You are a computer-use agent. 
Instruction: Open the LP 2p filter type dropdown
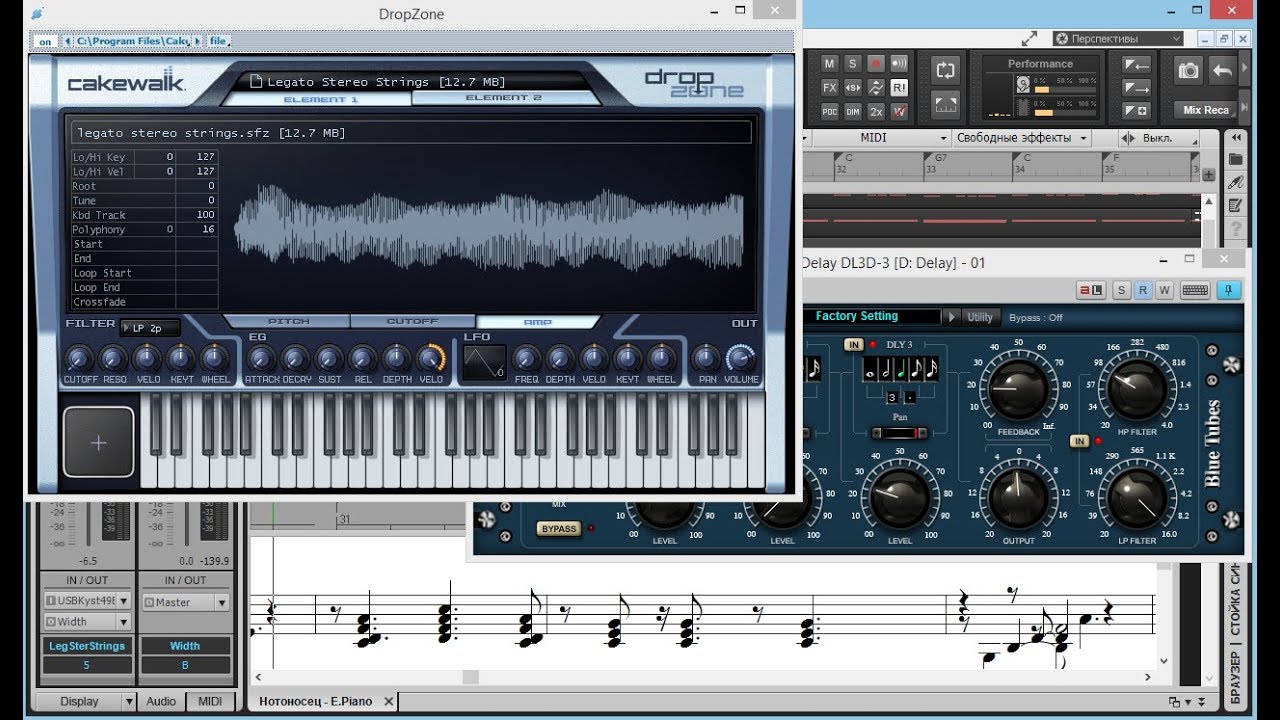point(150,328)
